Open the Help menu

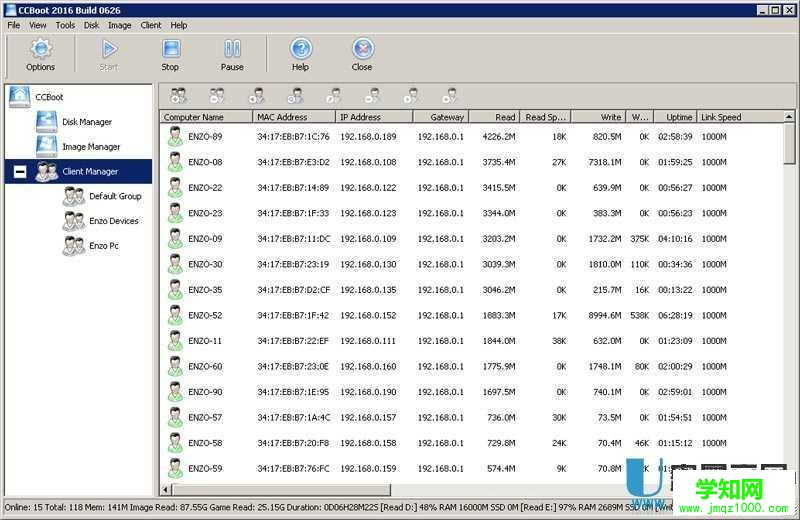pos(179,25)
